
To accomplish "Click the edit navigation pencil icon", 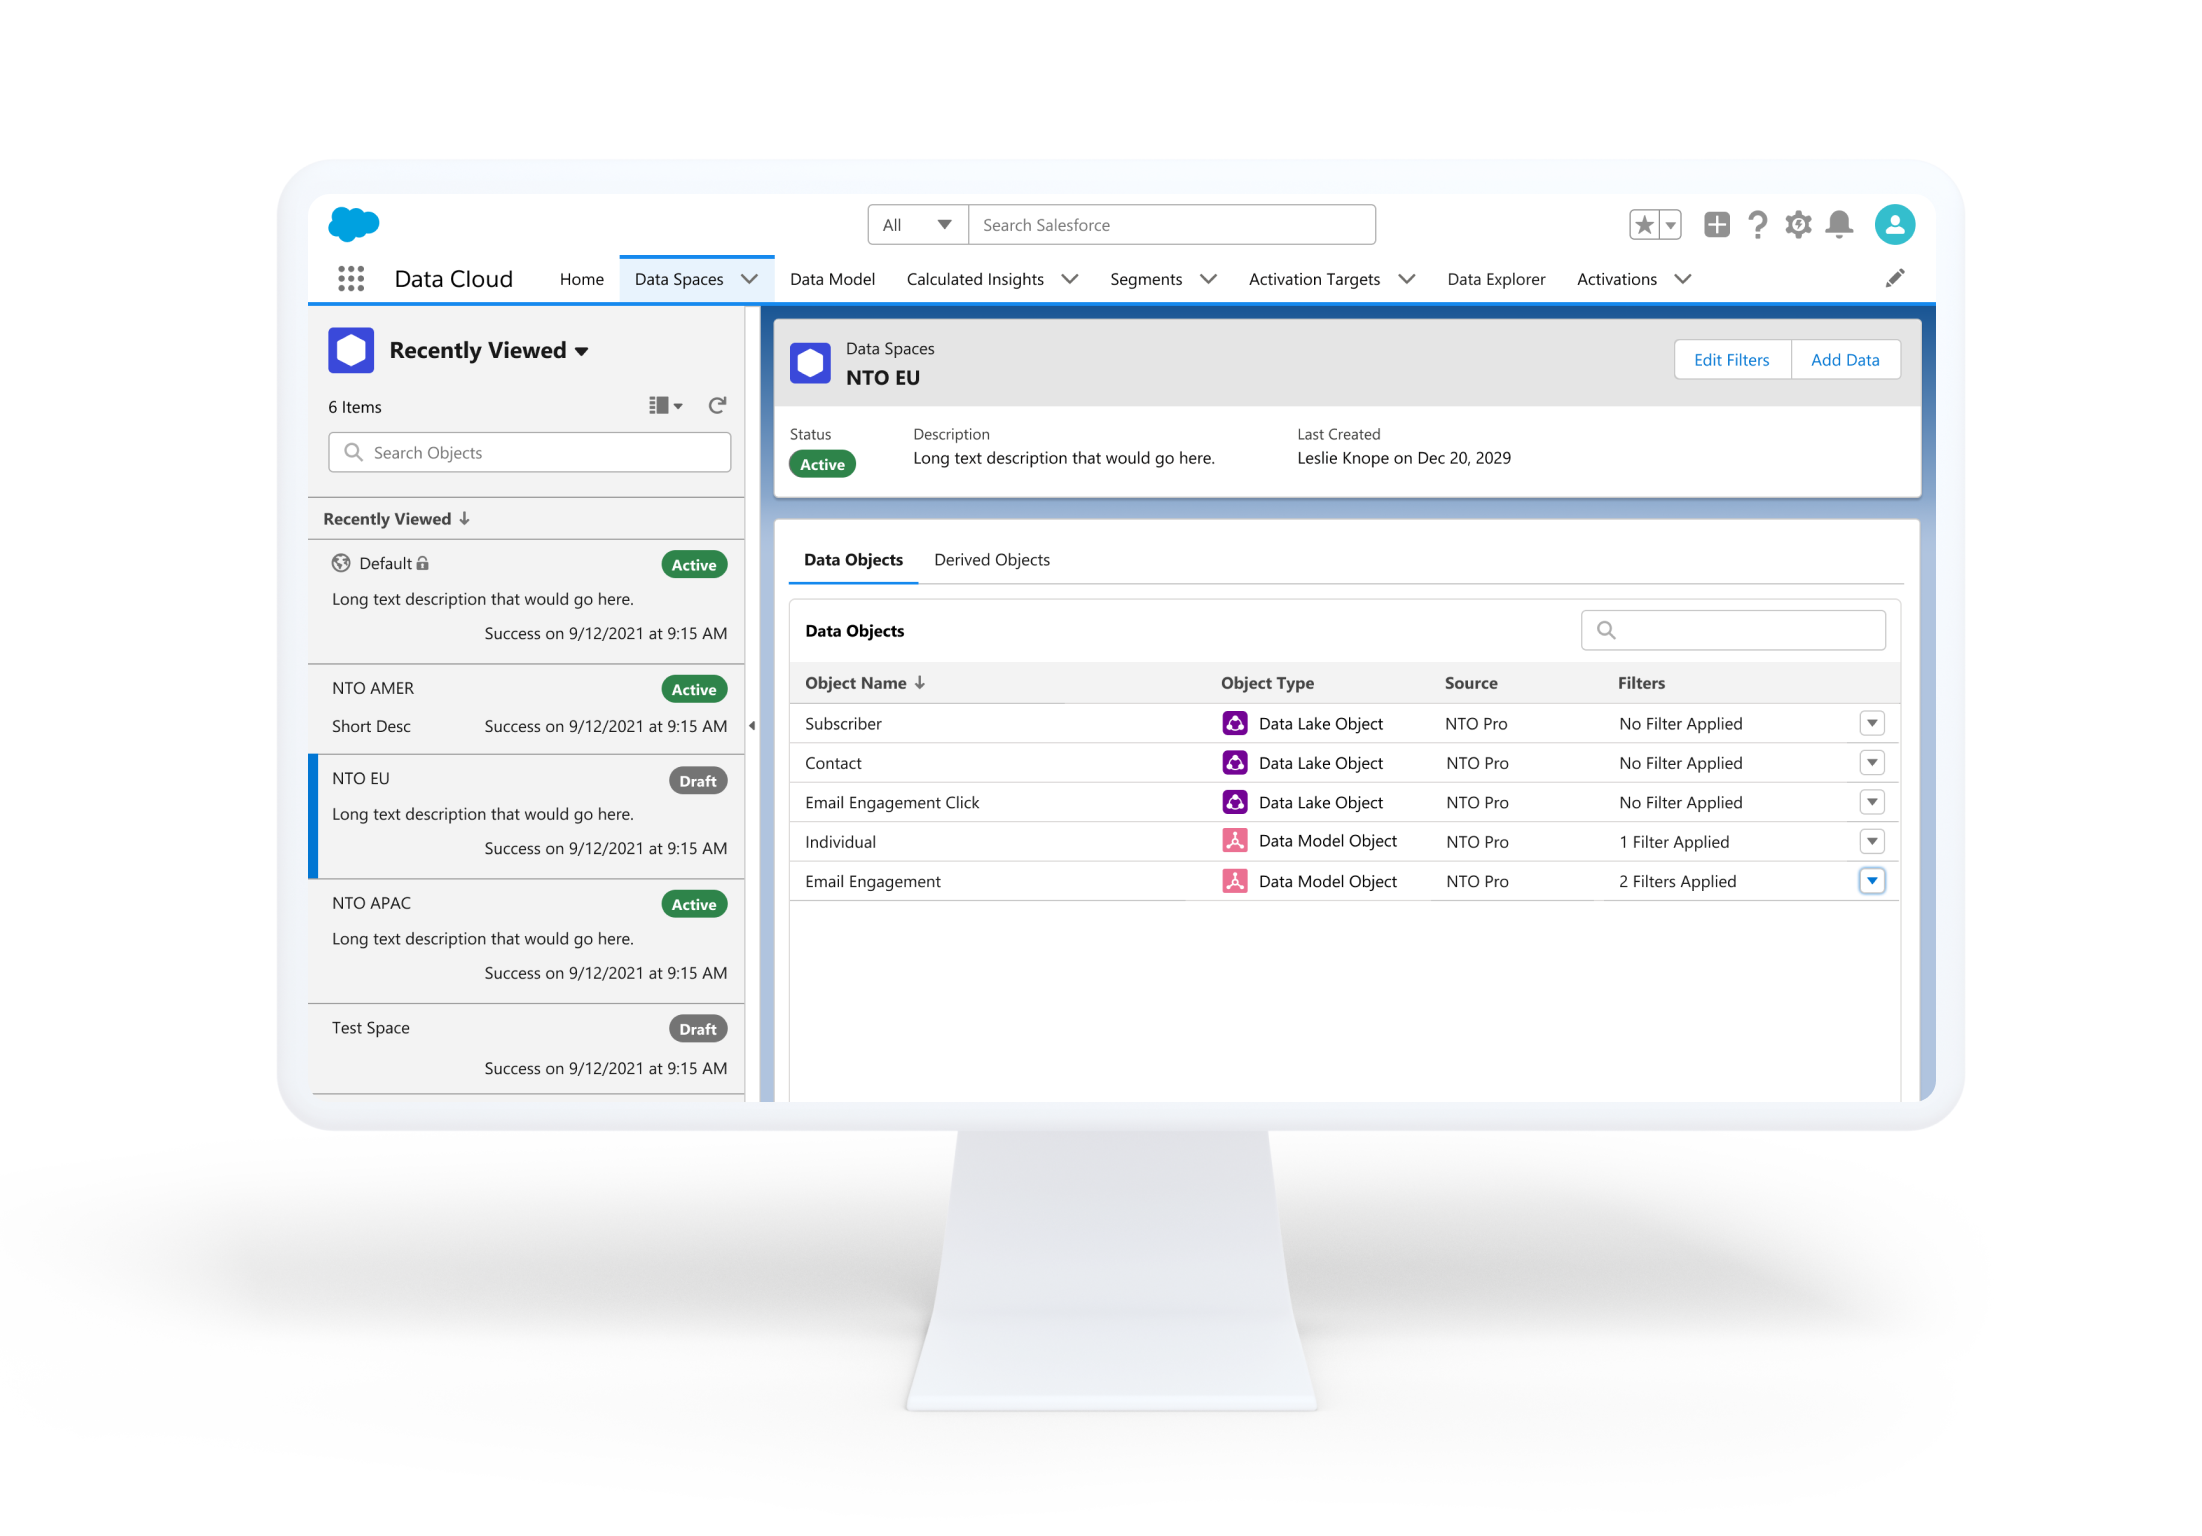I will (1895, 279).
